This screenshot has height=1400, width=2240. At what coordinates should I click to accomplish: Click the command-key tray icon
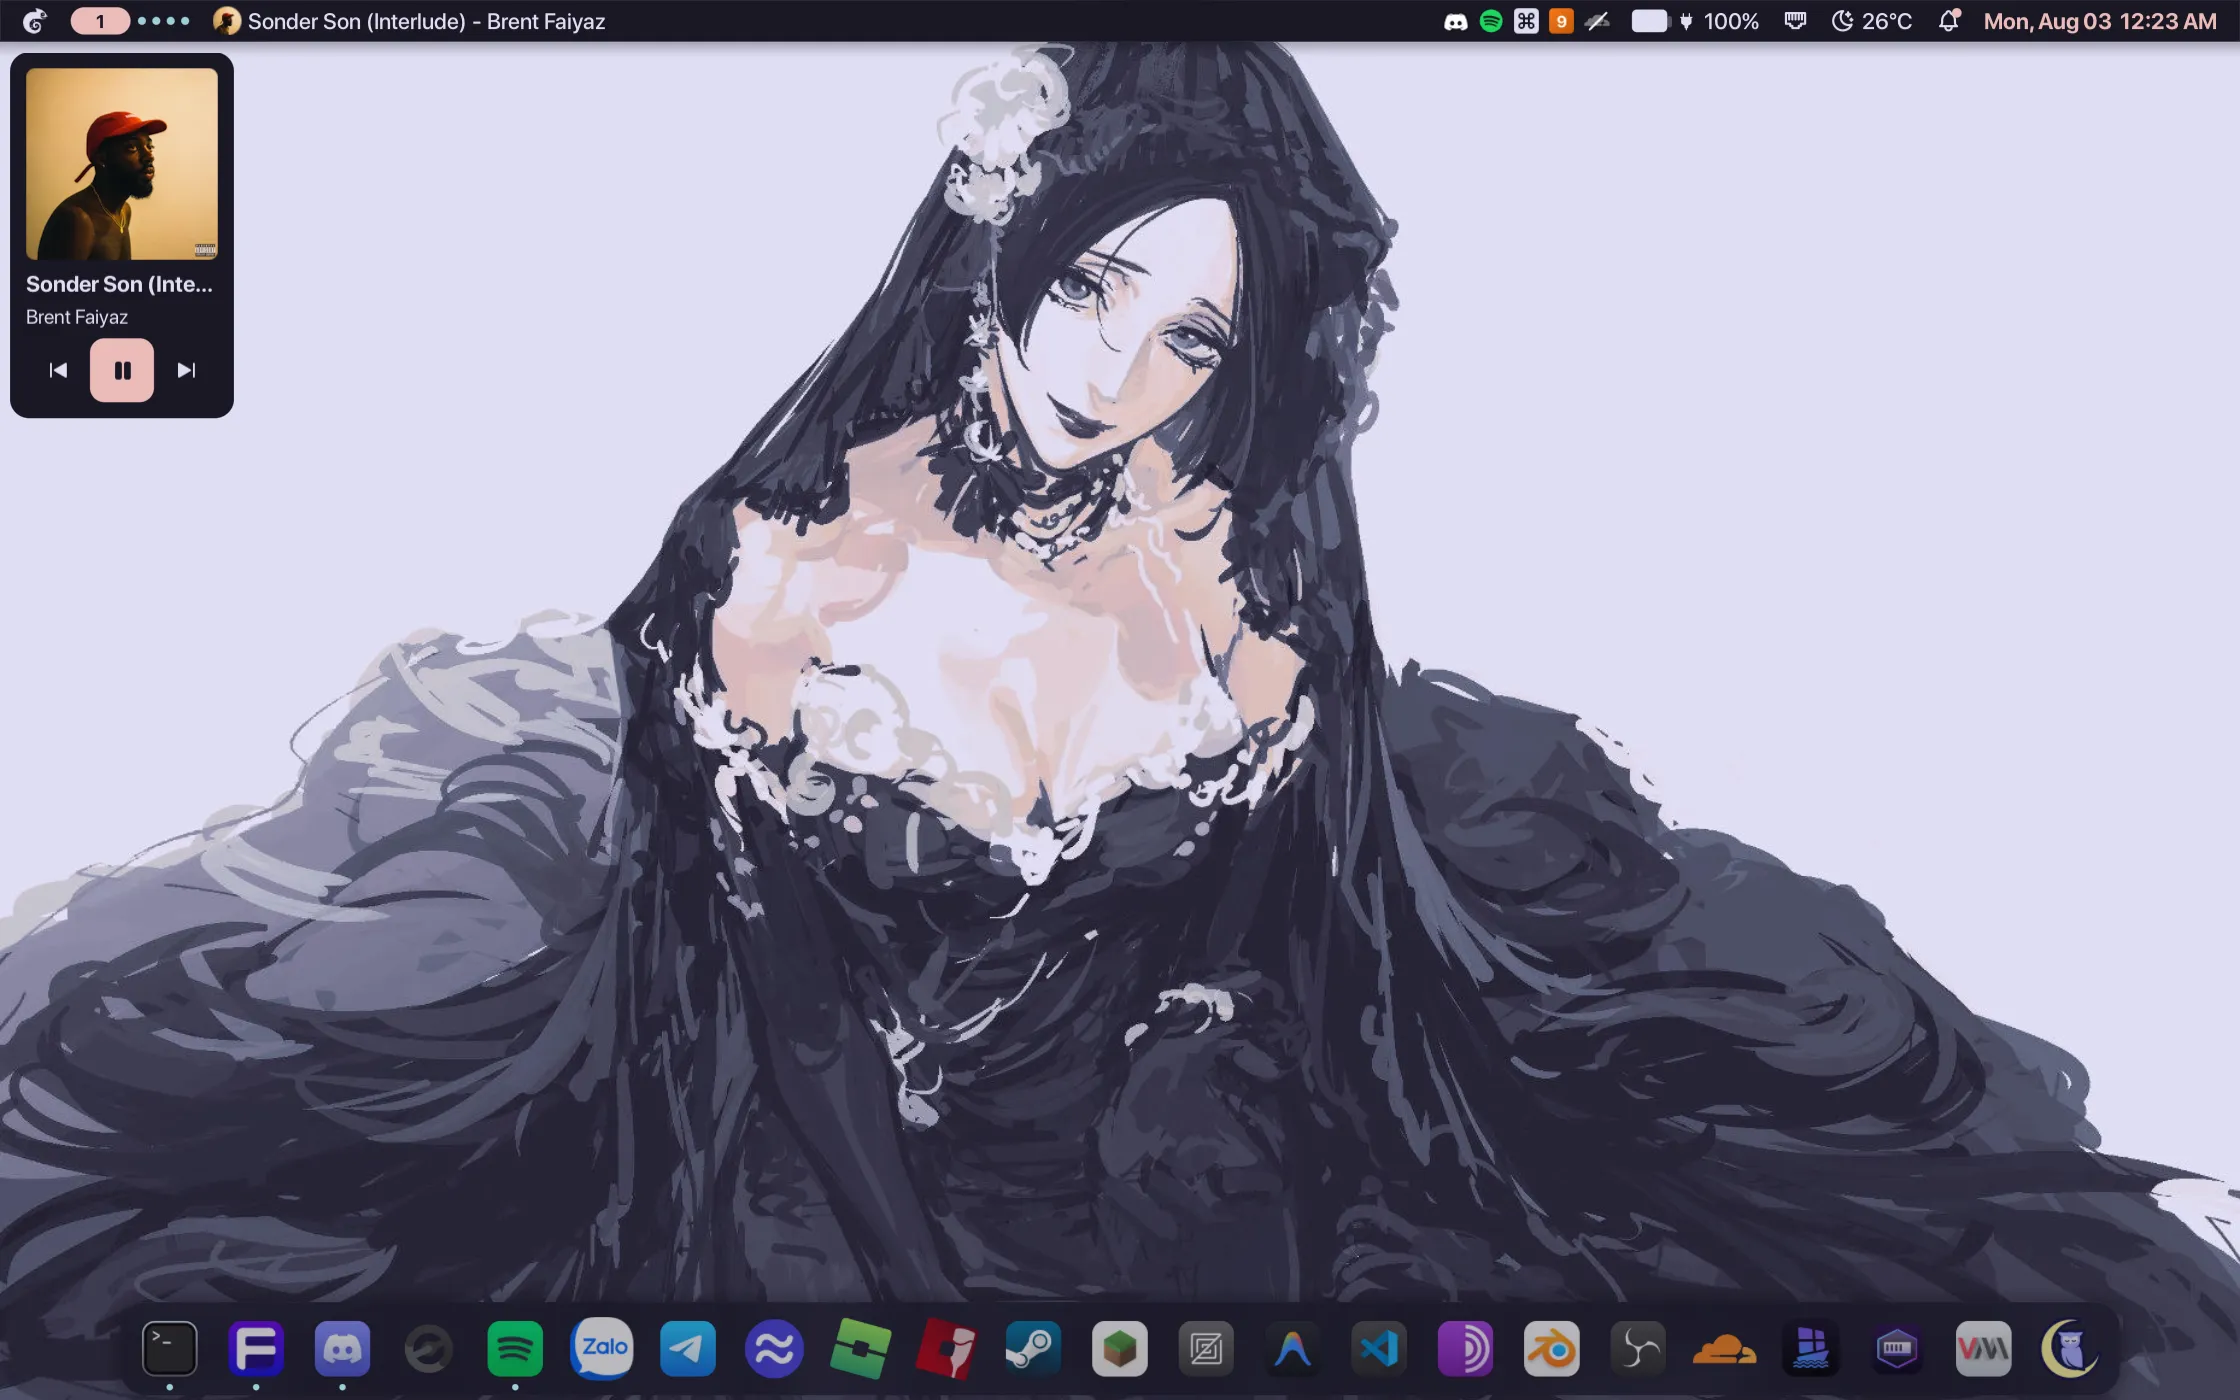(1526, 21)
